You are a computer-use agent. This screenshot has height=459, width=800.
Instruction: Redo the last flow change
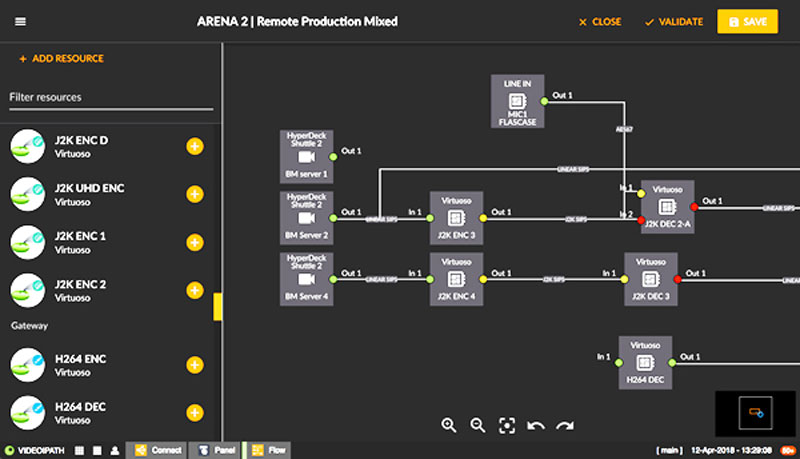coord(565,425)
